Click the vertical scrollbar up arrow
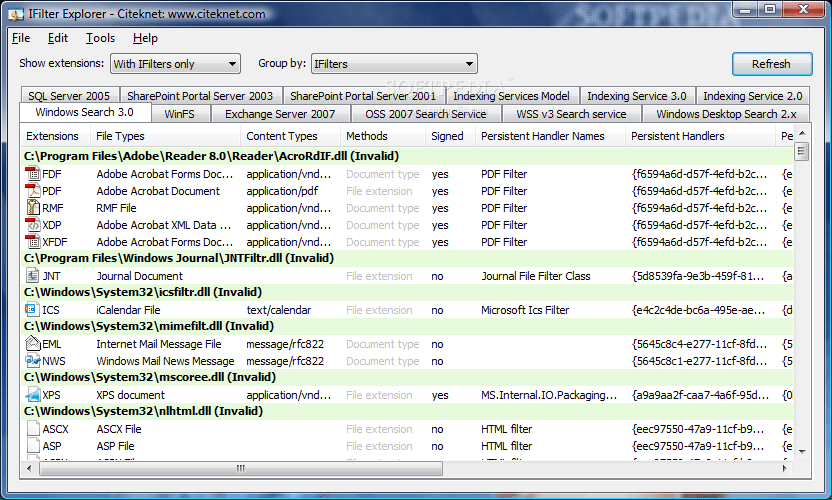The width and height of the screenshot is (832, 500). (802, 133)
